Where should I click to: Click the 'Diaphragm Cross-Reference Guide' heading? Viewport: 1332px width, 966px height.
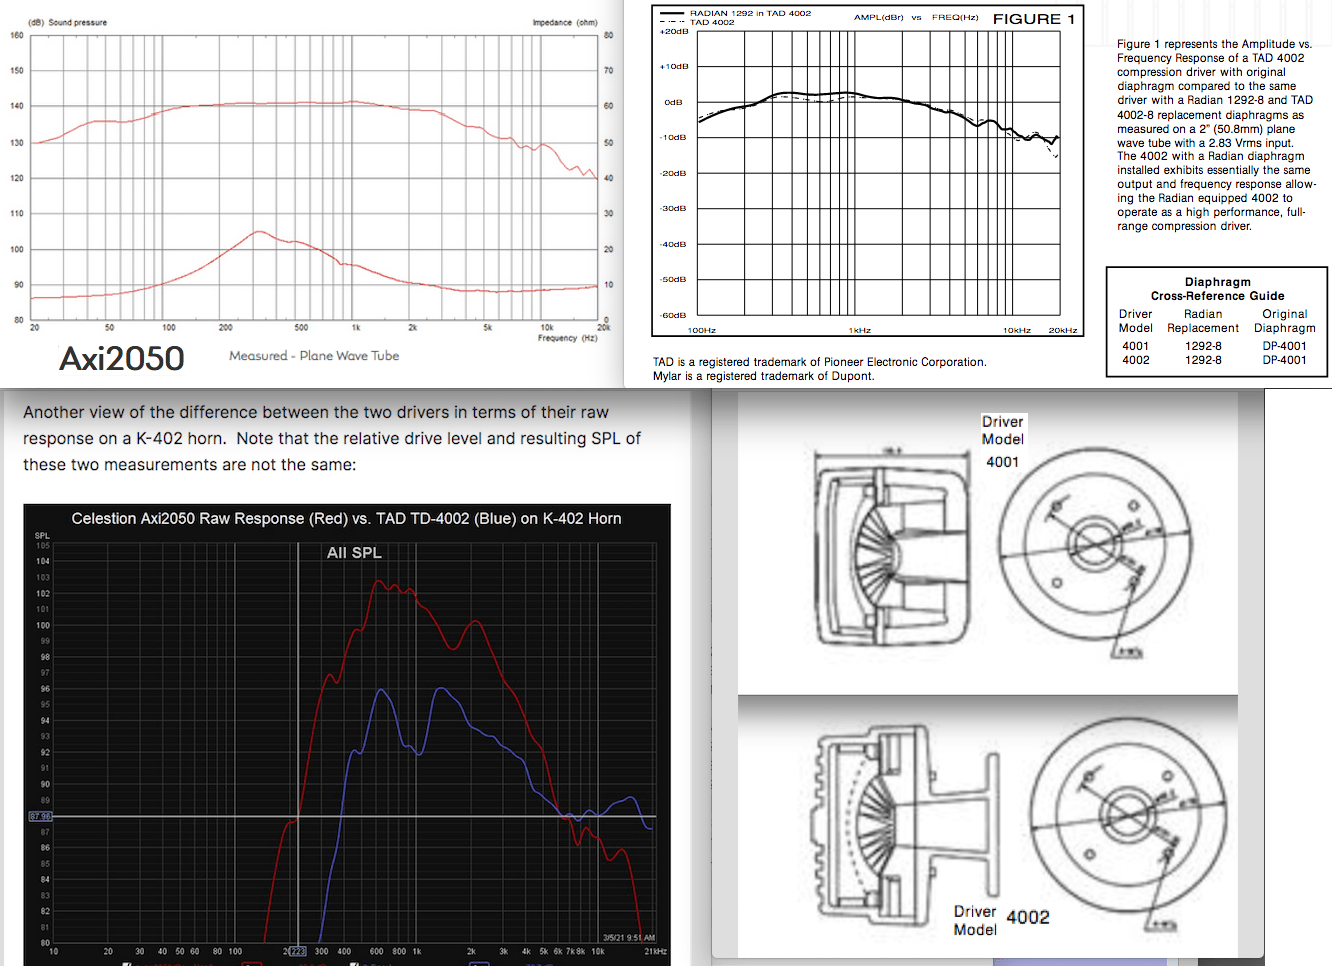(x=1217, y=289)
